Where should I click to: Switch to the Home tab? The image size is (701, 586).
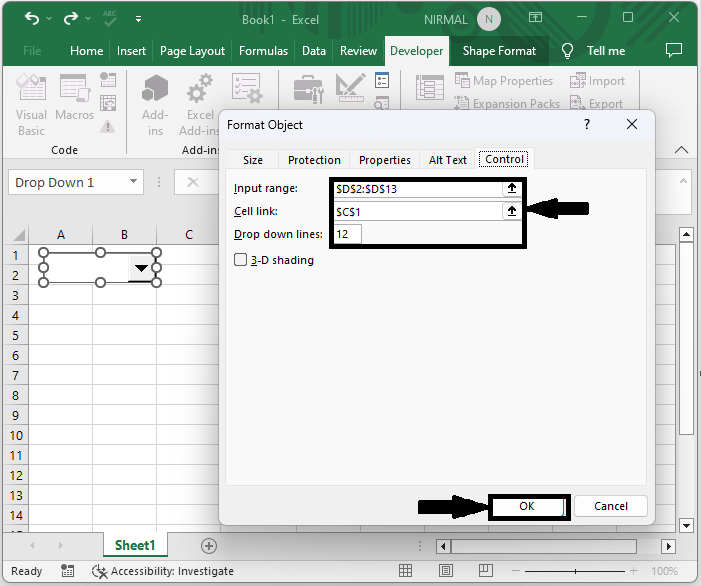coord(87,51)
